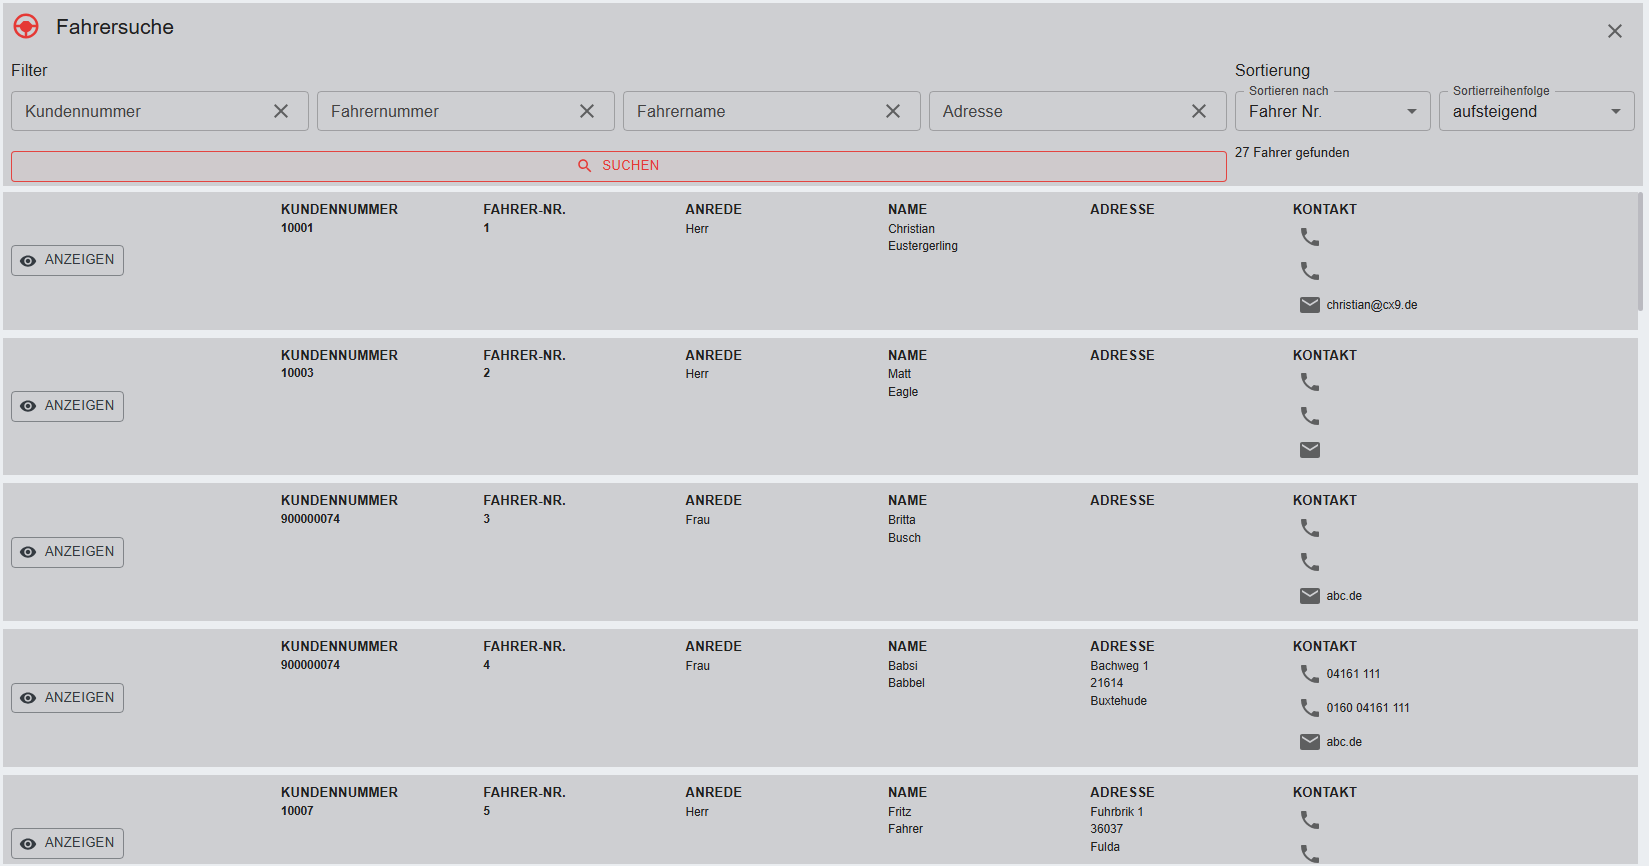Open the 'Sortieren nach' dropdown

[1332, 111]
